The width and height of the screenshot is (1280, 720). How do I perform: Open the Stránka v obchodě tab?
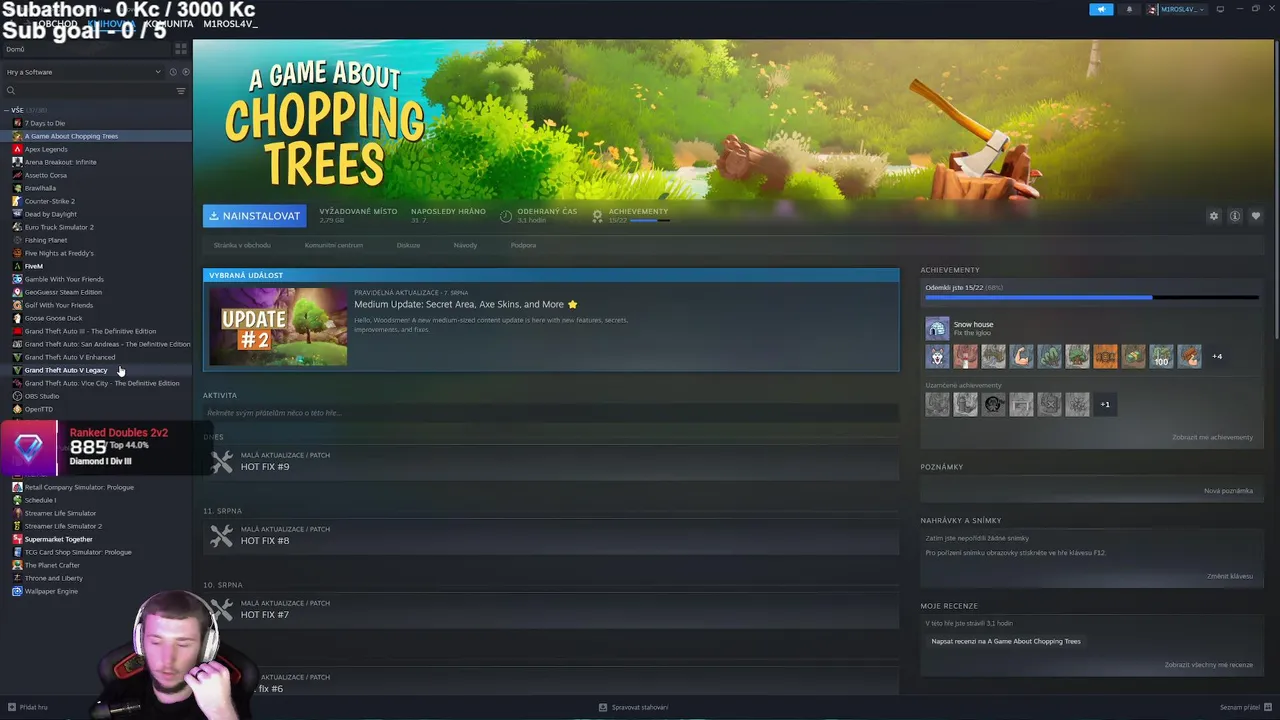242,245
